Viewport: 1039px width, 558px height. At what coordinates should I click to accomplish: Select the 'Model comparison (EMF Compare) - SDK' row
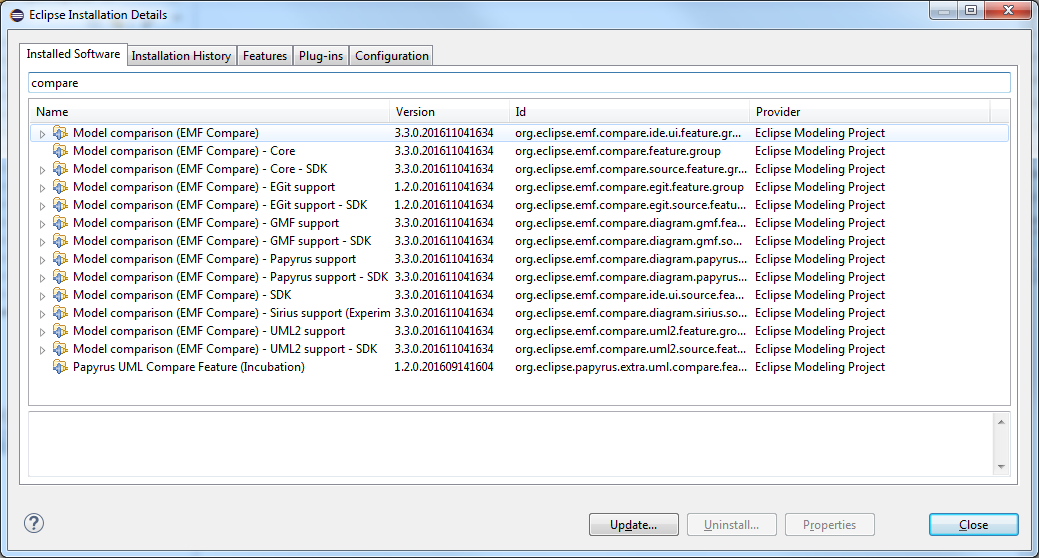pyautogui.click(x=520, y=294)
